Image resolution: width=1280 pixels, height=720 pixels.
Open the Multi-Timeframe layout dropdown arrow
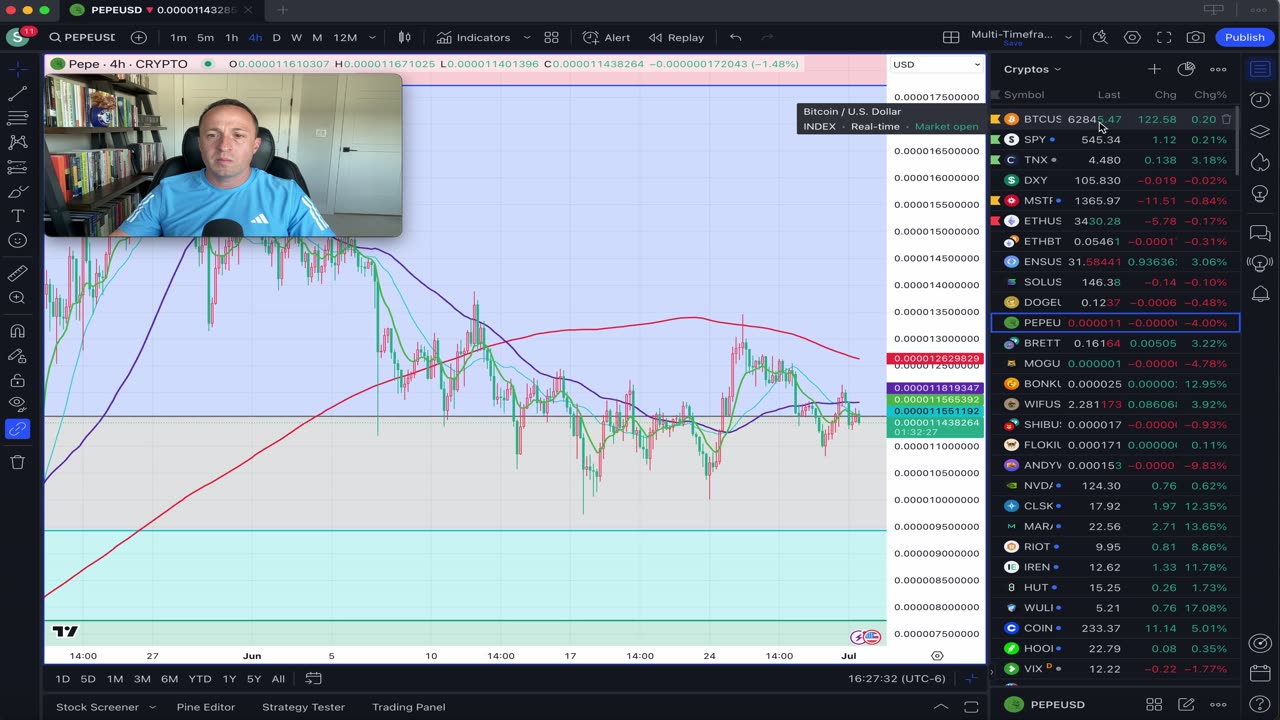(1068, 37)
